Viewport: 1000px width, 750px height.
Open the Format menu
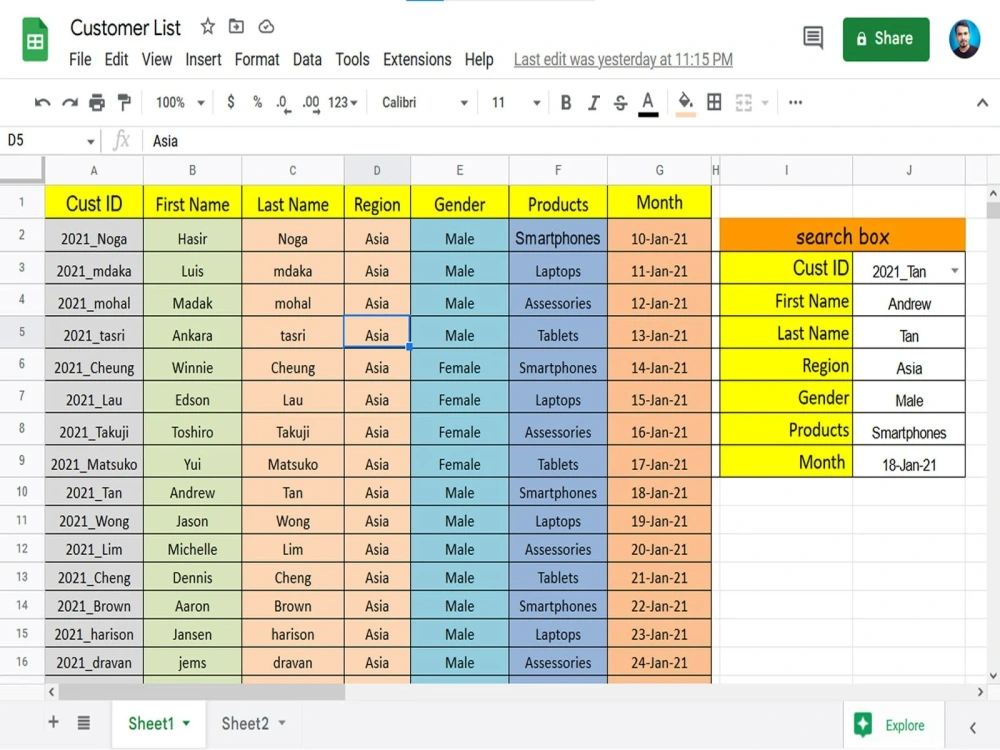257,59
